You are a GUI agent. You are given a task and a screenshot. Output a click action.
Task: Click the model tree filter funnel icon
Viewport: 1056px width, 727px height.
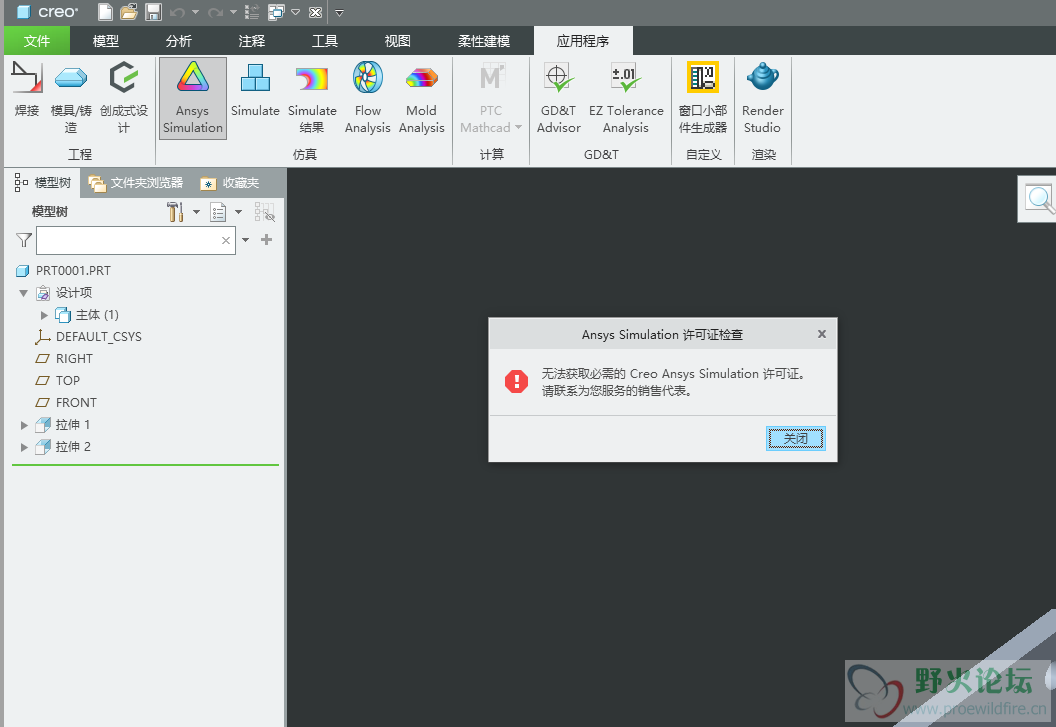coord(24,240)
